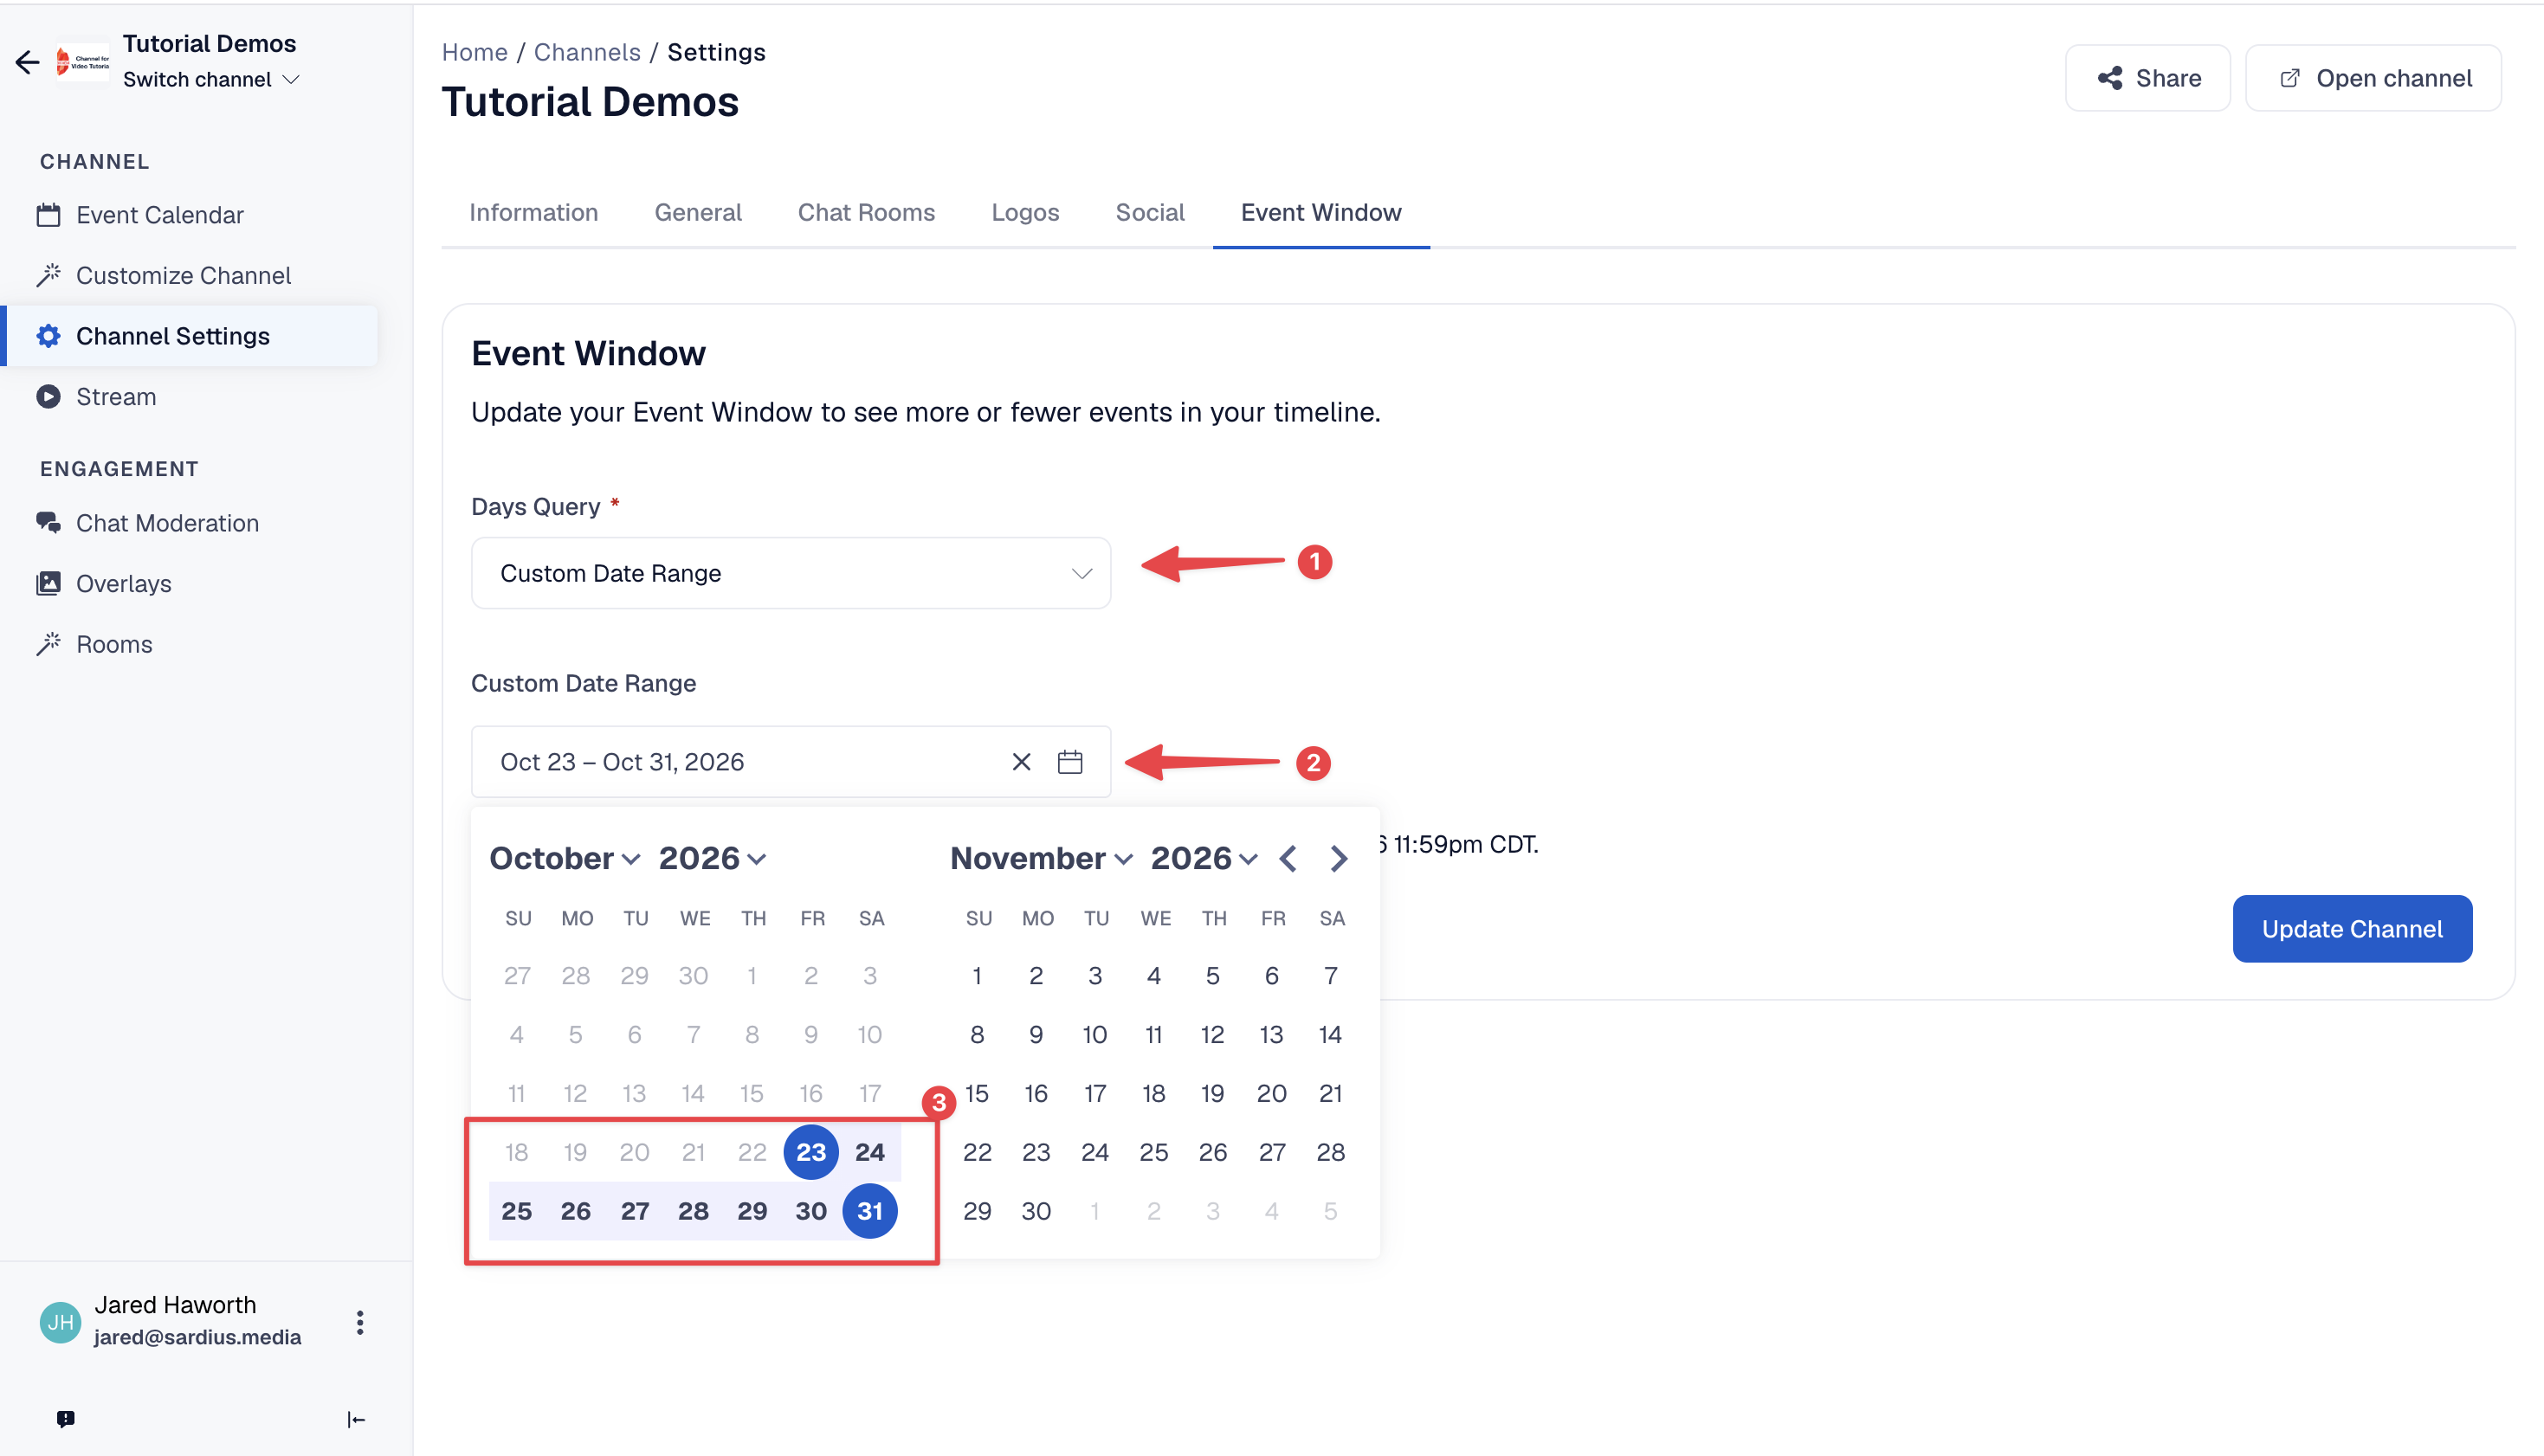Screen dimensions: 2544x1456
Task: Switch to the Logos tab
Action: click(x=1025, y=213)
